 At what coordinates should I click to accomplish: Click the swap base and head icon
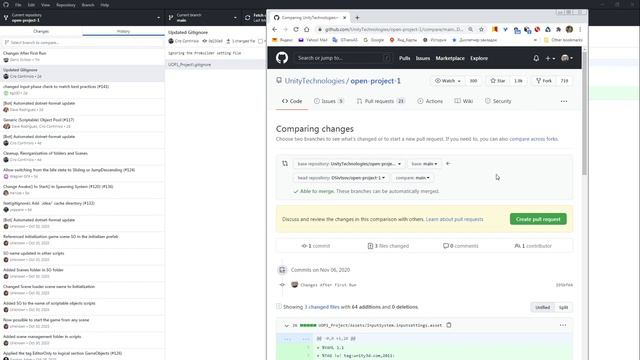tap(285, 164)
